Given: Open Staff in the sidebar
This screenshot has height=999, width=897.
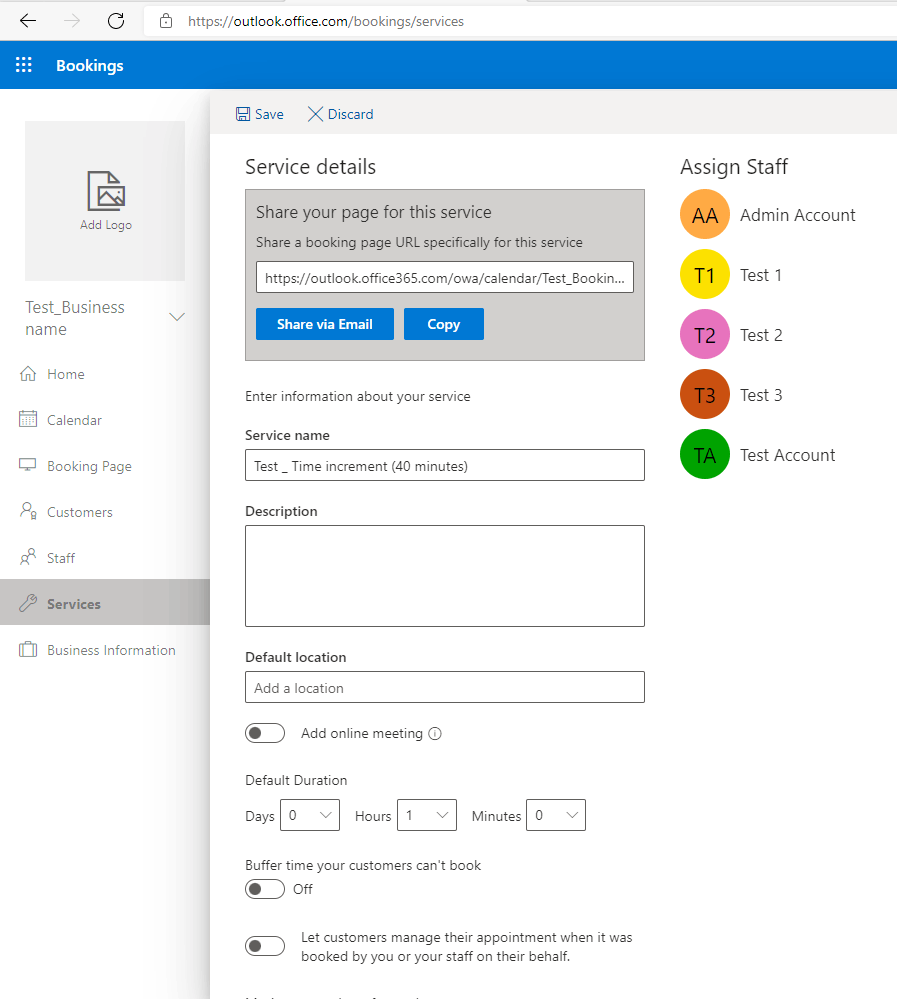Looking at the screenshot, I should click(x=61, y=558).
